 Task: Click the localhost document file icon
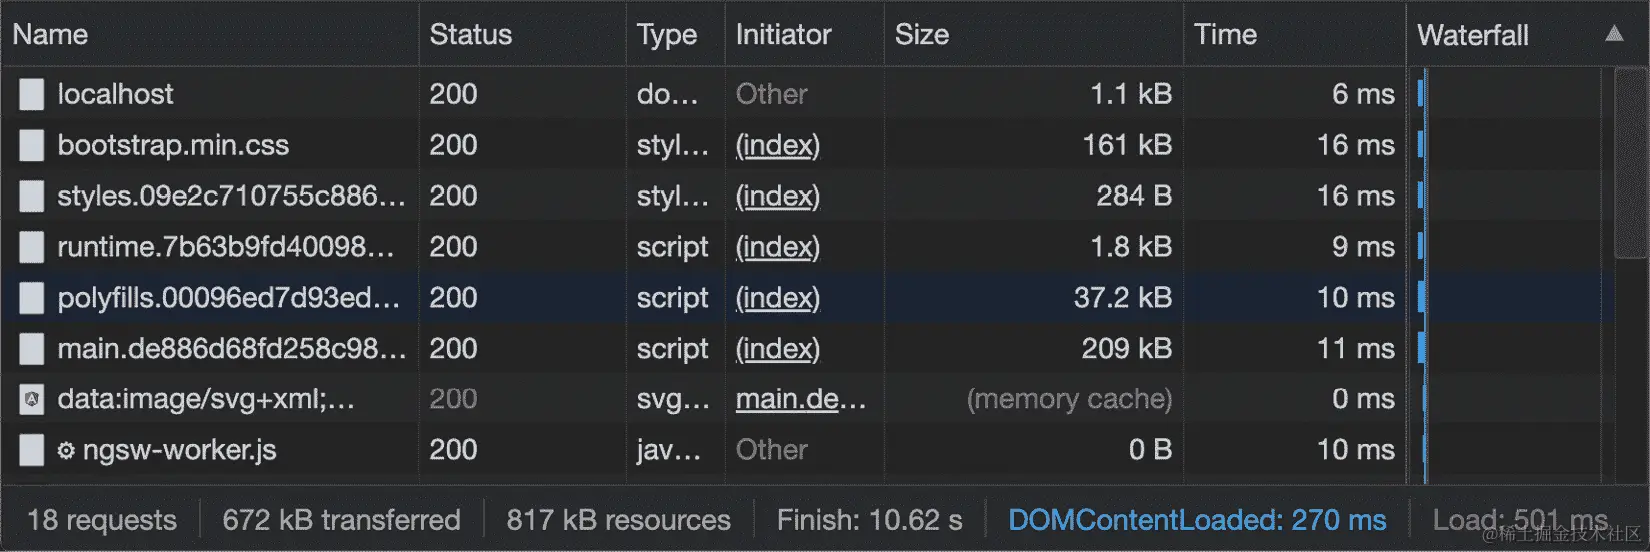point(32,94)
